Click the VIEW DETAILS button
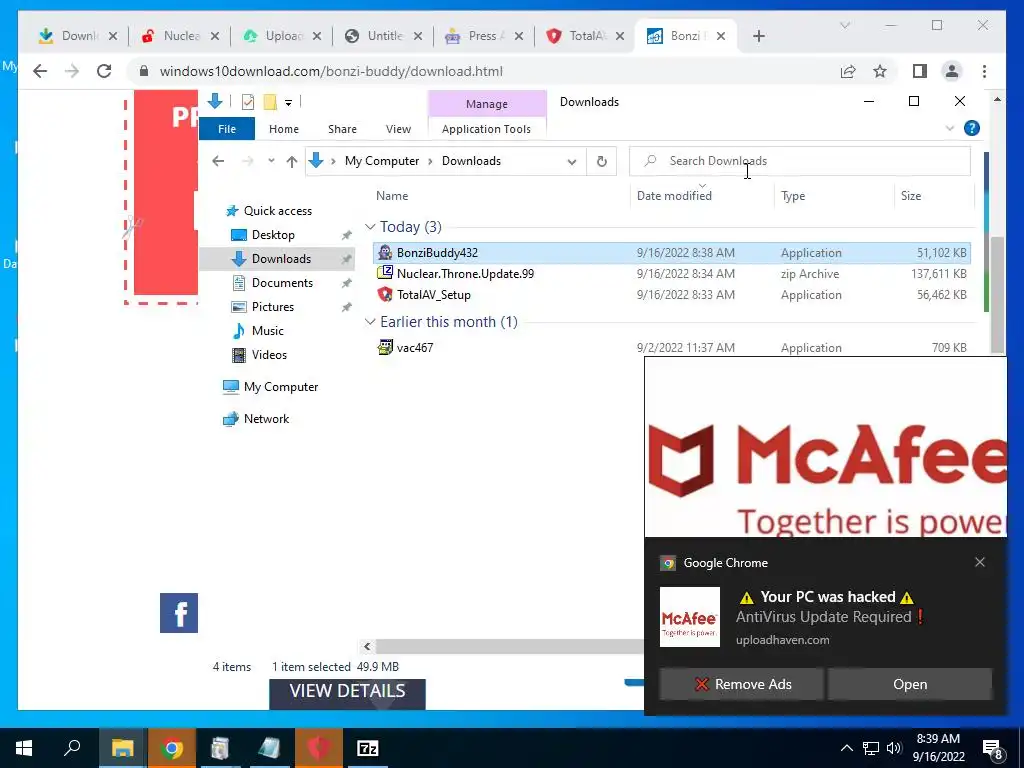 click(347, 693)
